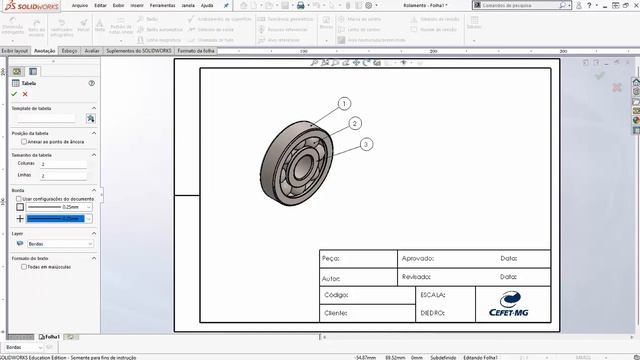
Task: Open the Inserir menu
Action: point(137,6)
